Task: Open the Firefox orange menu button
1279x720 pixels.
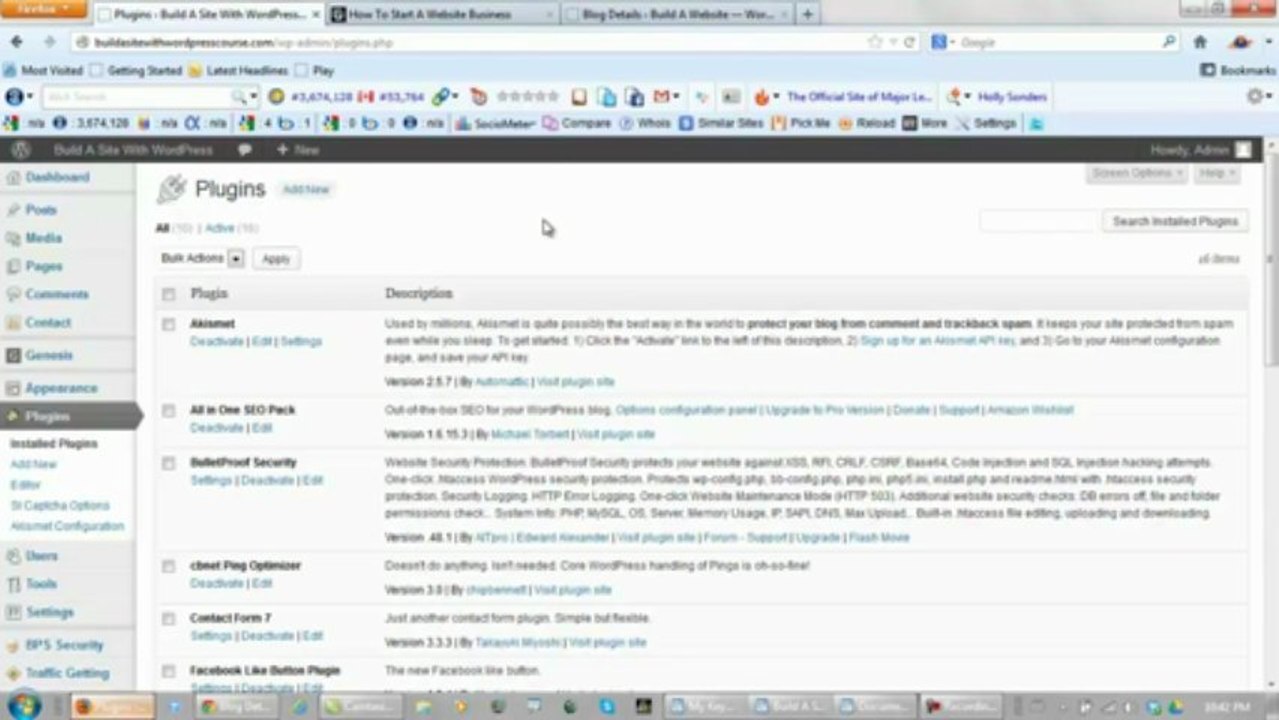Action: coord(45,10)
